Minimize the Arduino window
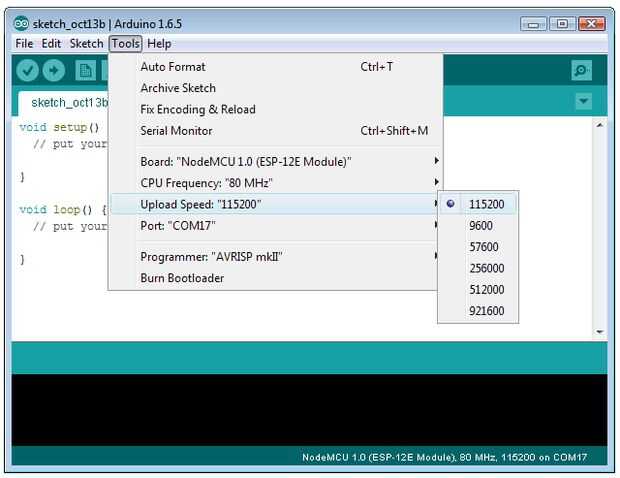The height and width of the screenshot is (478, 620). tap(533, 24)
